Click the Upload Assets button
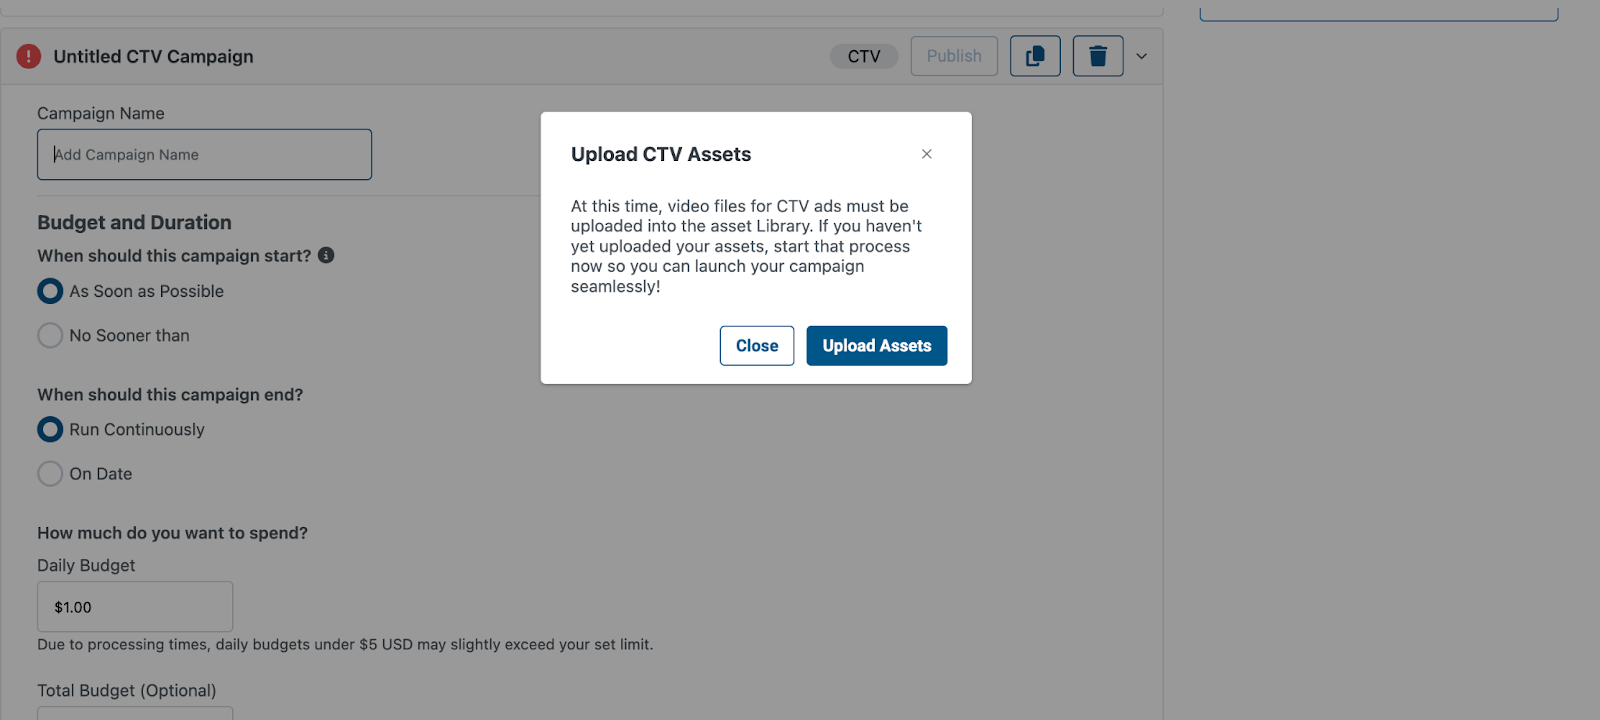1600x720 pixels. (x=877, y=346)
